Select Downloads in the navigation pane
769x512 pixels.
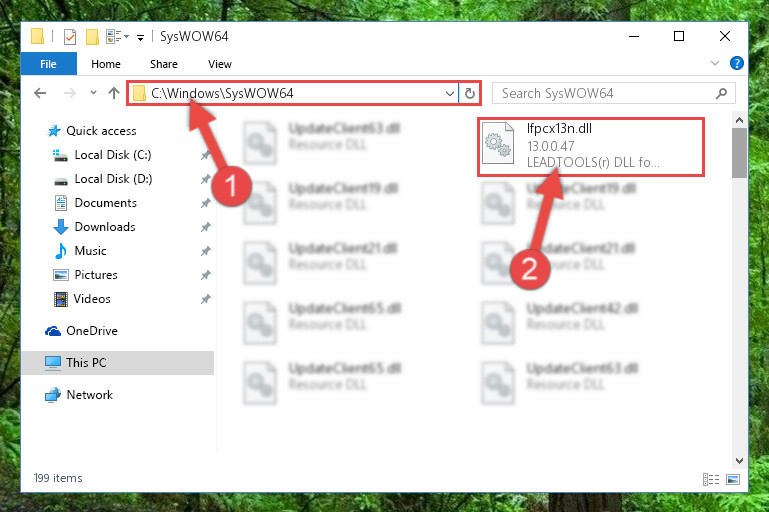(105, 227)
